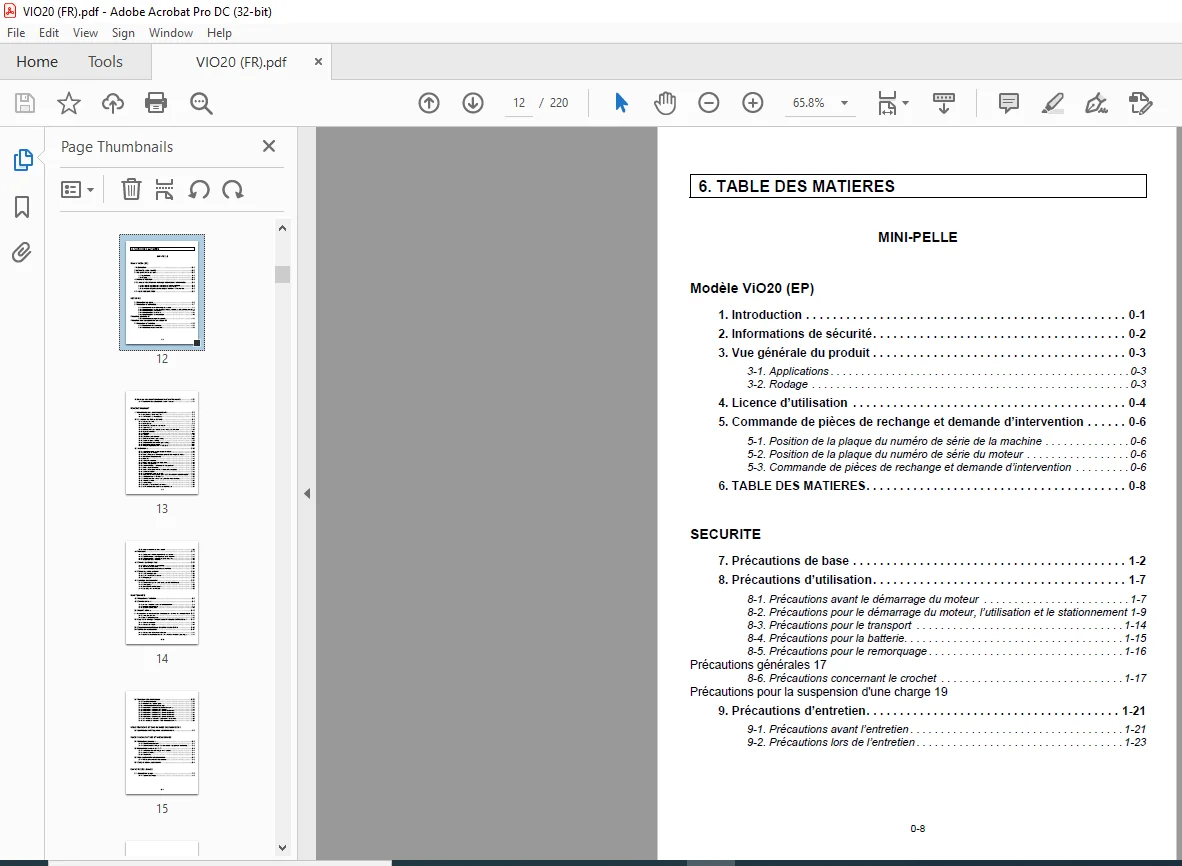Screen dimensions: 1182x866
Task: Select page 12 thumbnail
Action: pyautogui.click(x=162, y=292)
